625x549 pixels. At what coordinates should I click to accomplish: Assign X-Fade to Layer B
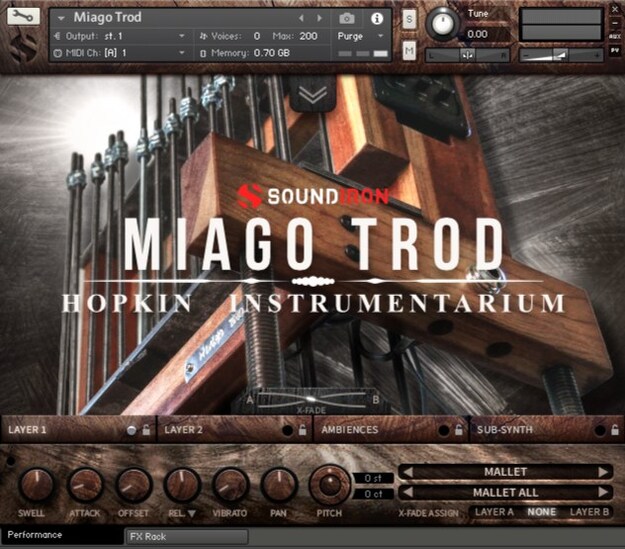[589, 512]
